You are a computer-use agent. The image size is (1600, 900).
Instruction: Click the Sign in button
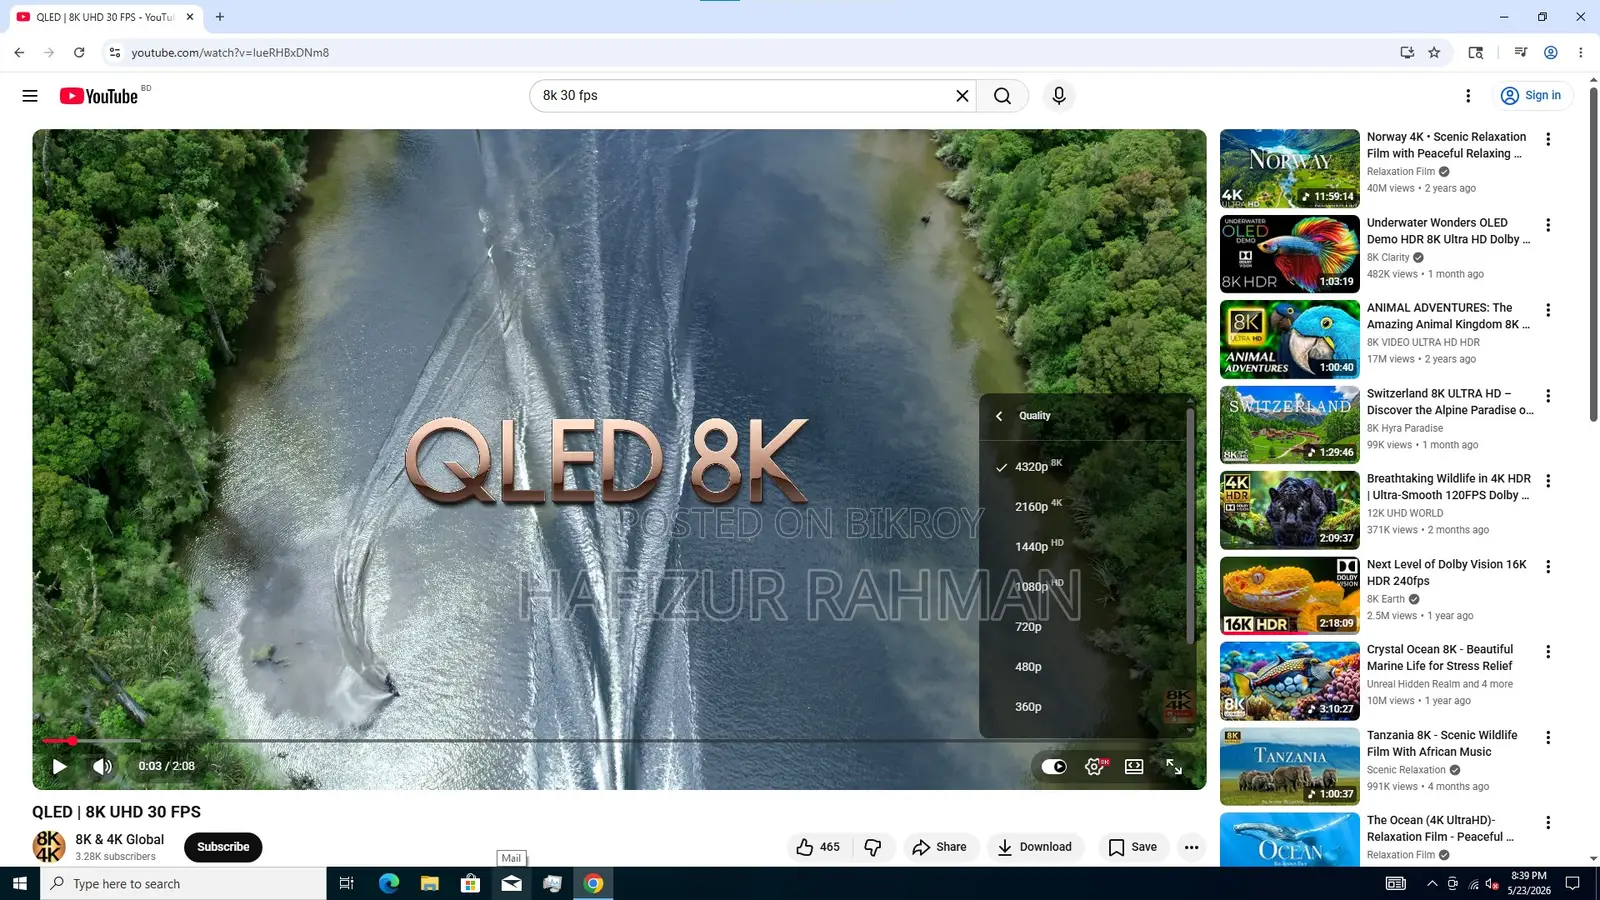point(1531,96)
